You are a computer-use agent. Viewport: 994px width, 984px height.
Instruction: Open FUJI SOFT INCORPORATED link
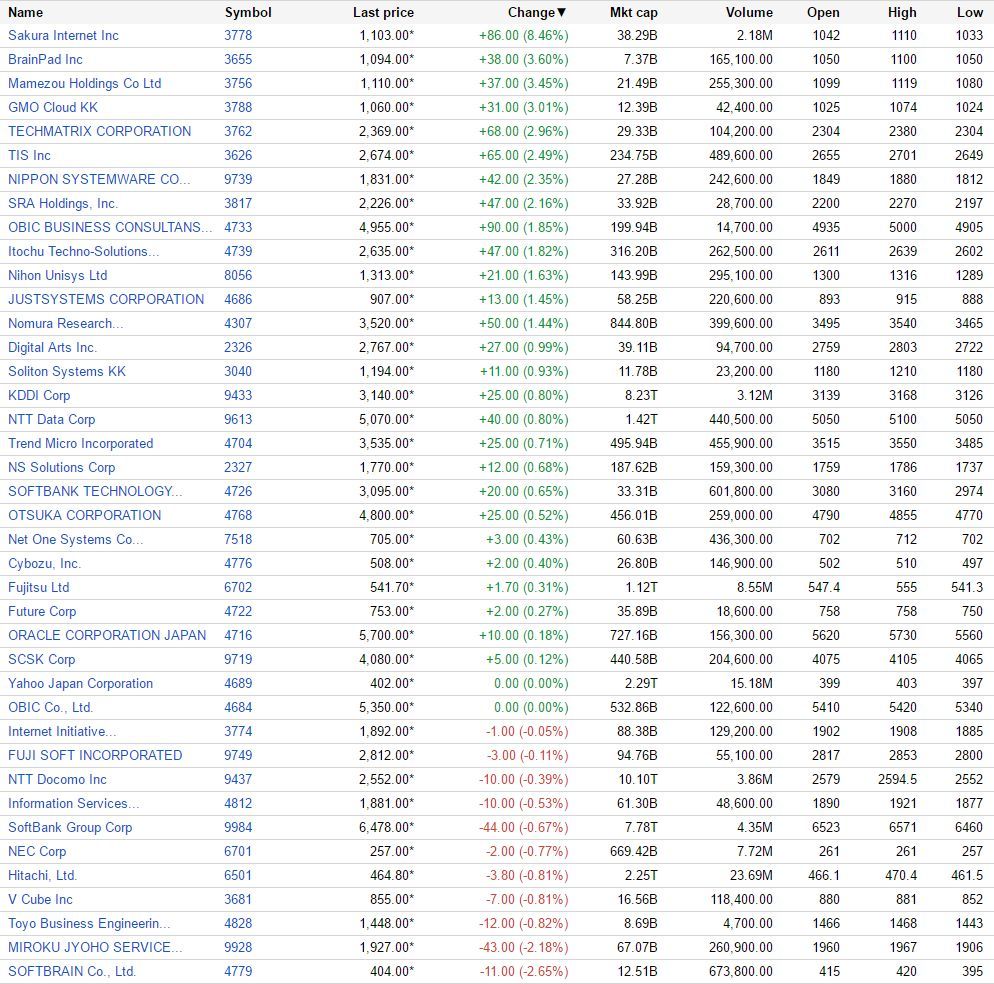point(95,756)
